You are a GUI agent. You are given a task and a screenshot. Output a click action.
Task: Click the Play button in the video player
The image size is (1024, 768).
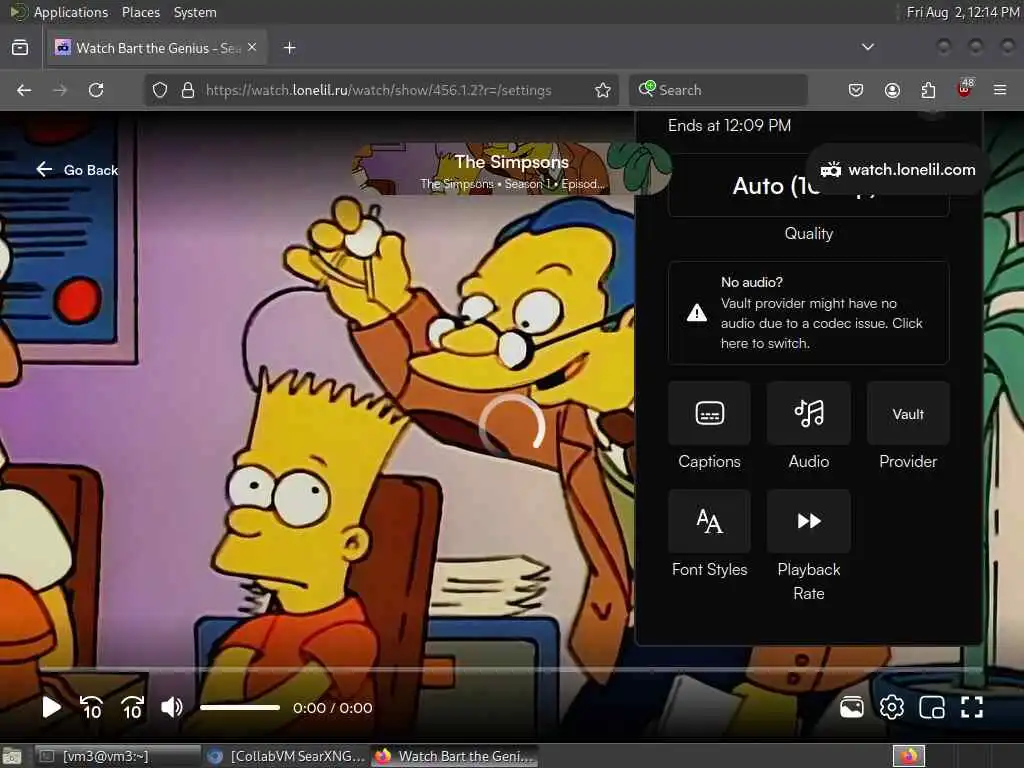pyautogui.click(x=51, y=707)
